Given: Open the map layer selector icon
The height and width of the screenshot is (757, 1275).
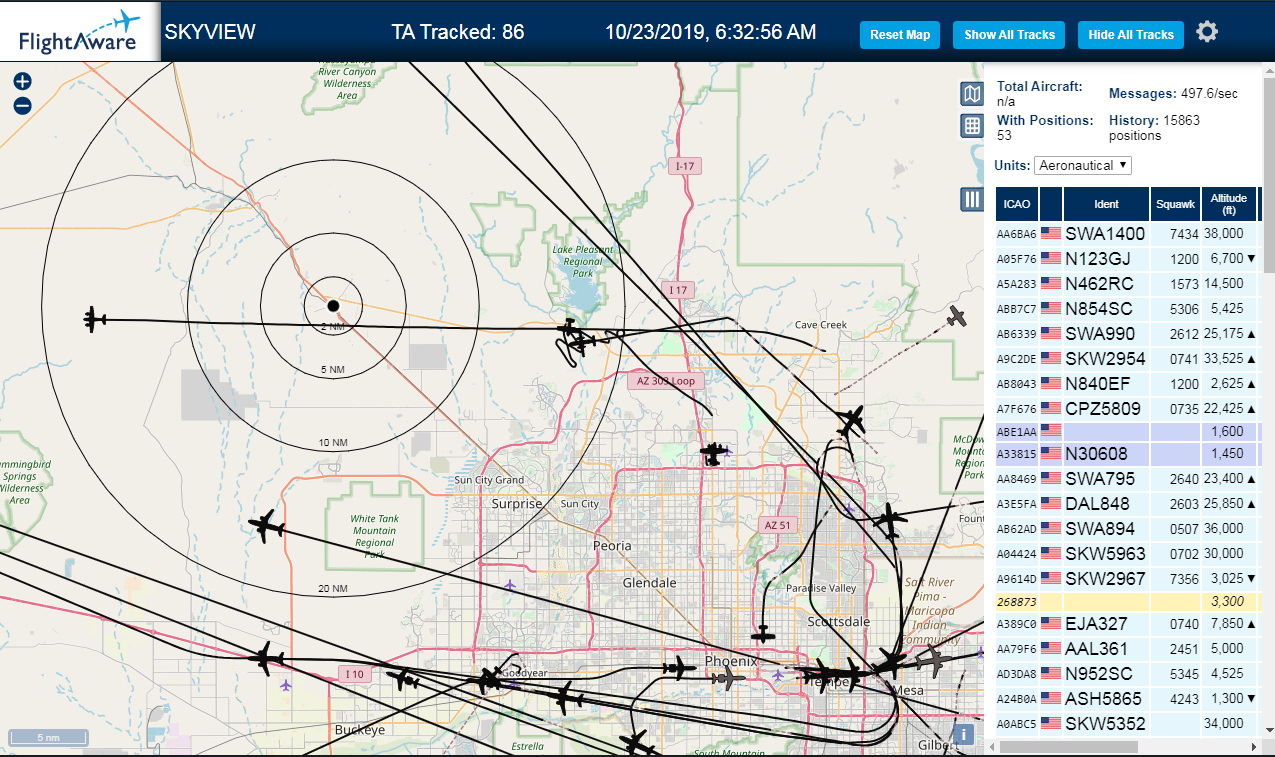Looking at the screenshot, I should pyautogui.click(x=971, y=94).
